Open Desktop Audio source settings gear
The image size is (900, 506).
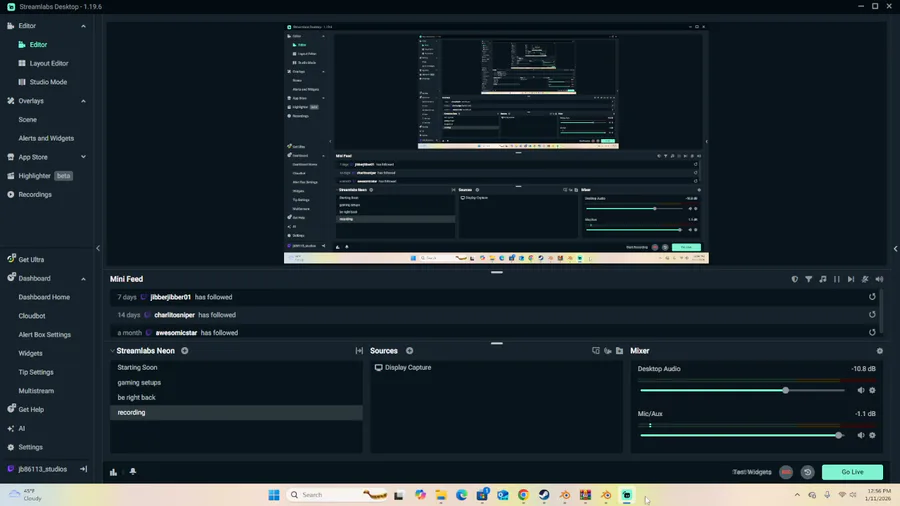pyautogui.click(x=872, y=391)
